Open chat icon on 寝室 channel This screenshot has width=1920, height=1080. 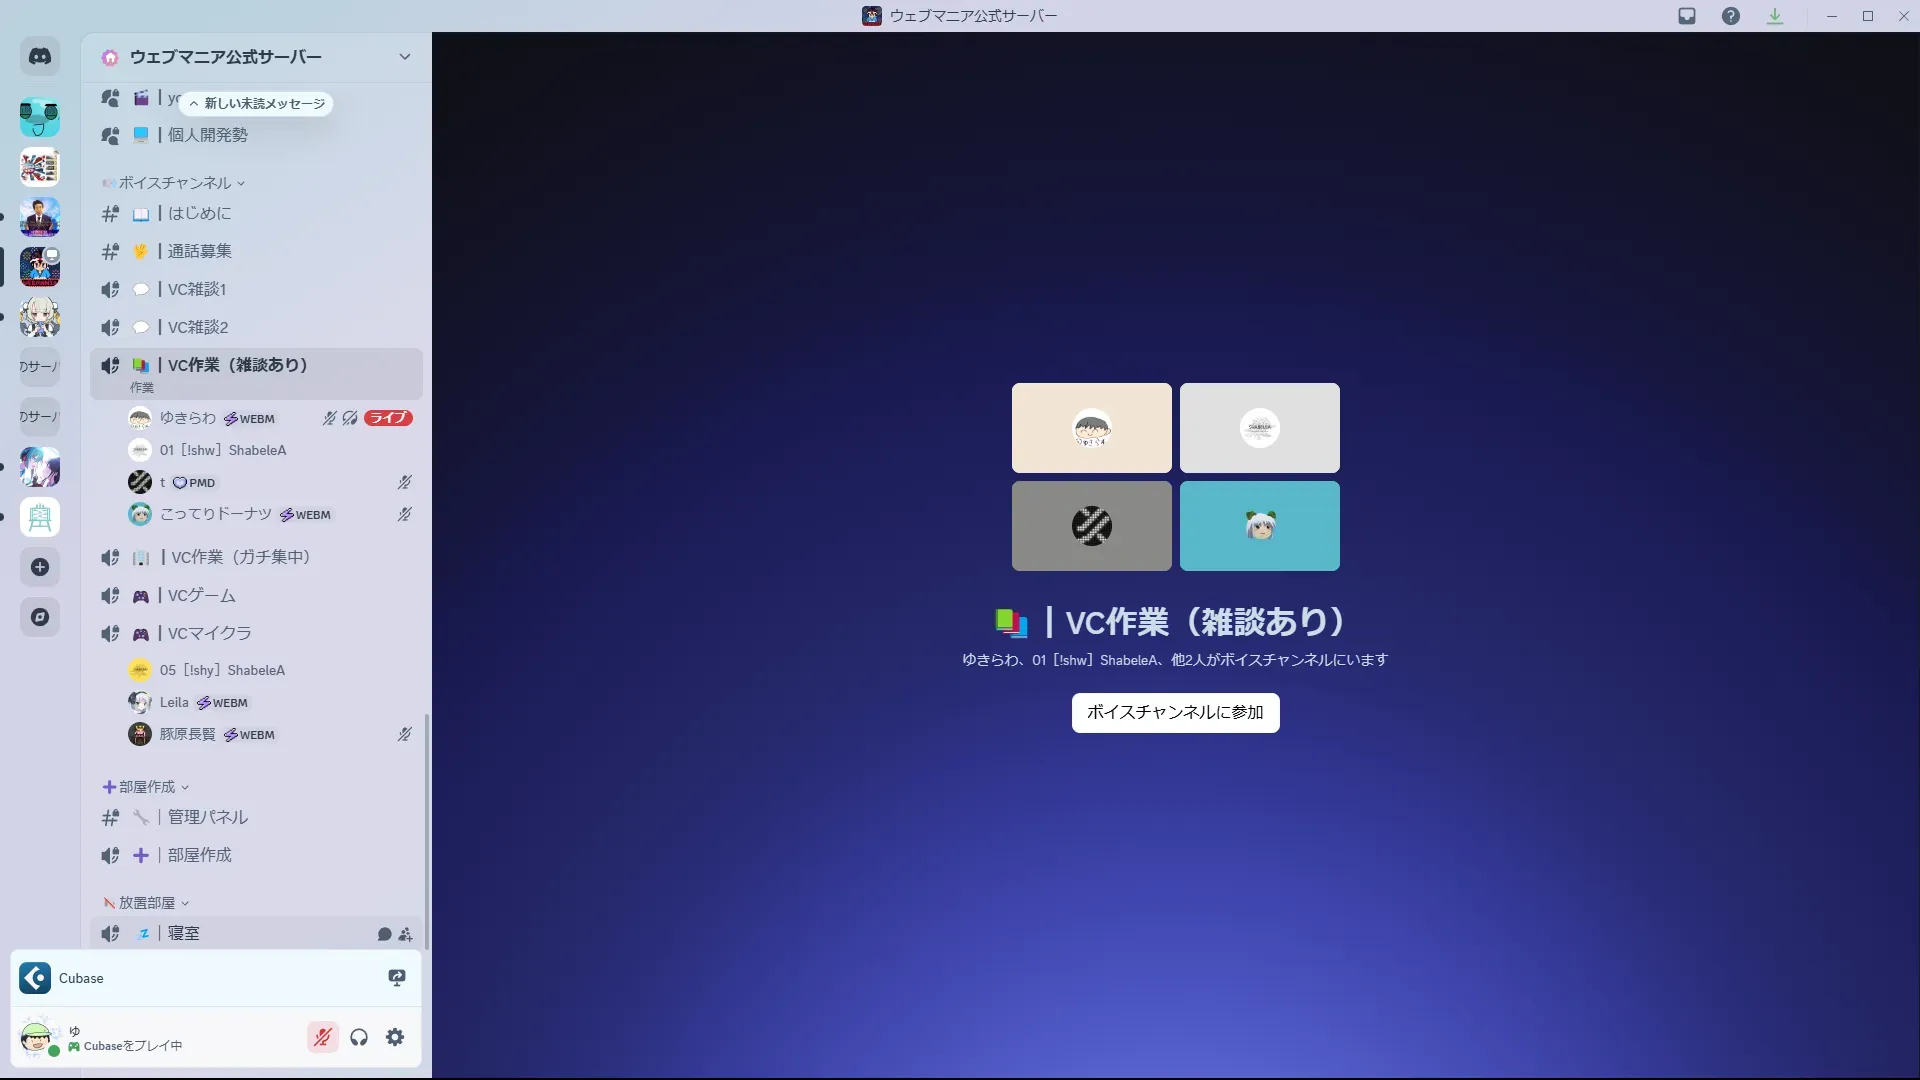(384, 934)
